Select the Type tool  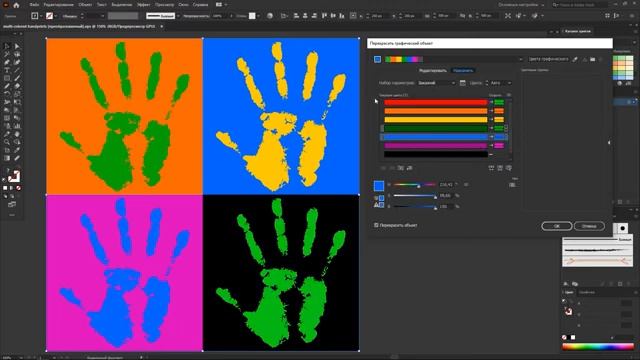pyautogui.click(x=7, y=70)
